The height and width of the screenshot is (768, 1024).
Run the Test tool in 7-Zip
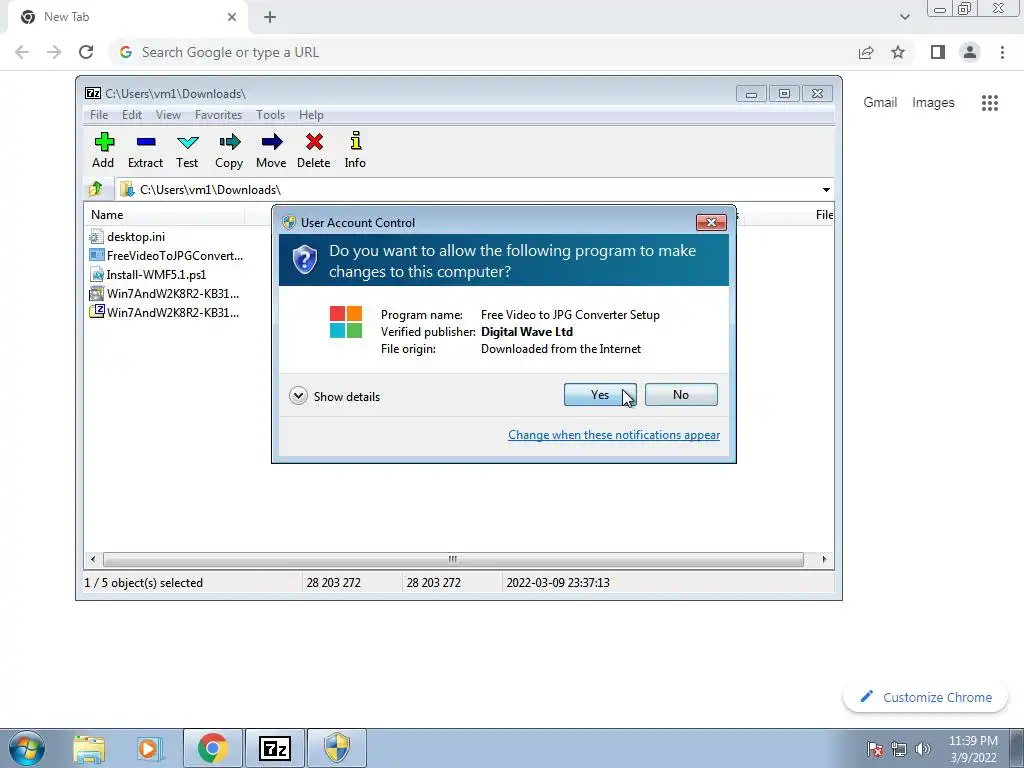coord(187,150)
